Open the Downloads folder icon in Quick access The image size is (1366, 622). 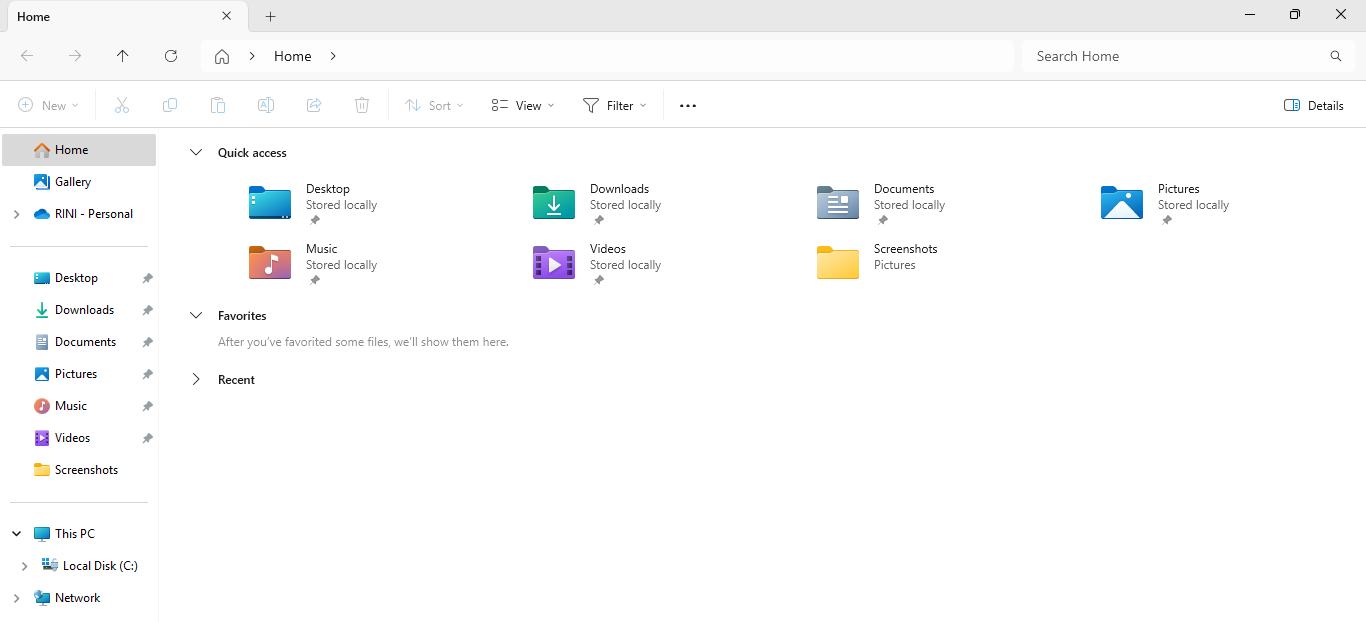554,203
